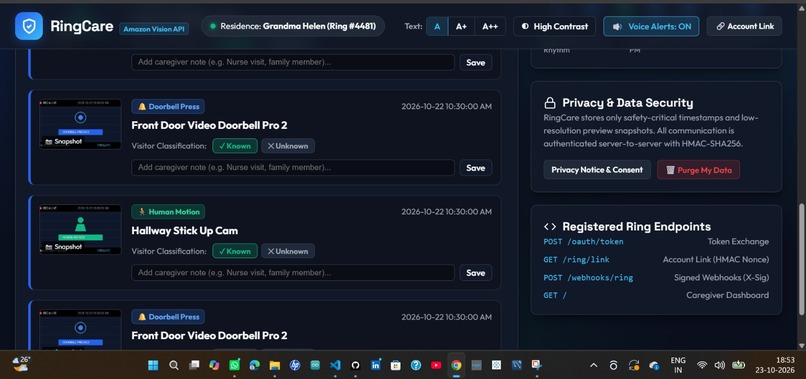Open GitHub Desktop from the taskbar

(355, 365)
